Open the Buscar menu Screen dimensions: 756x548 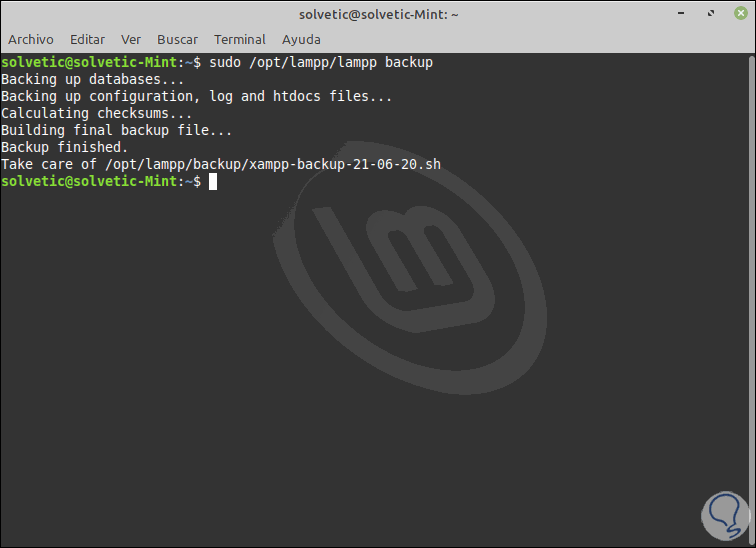pyautogui.click(x=177, y=40)
